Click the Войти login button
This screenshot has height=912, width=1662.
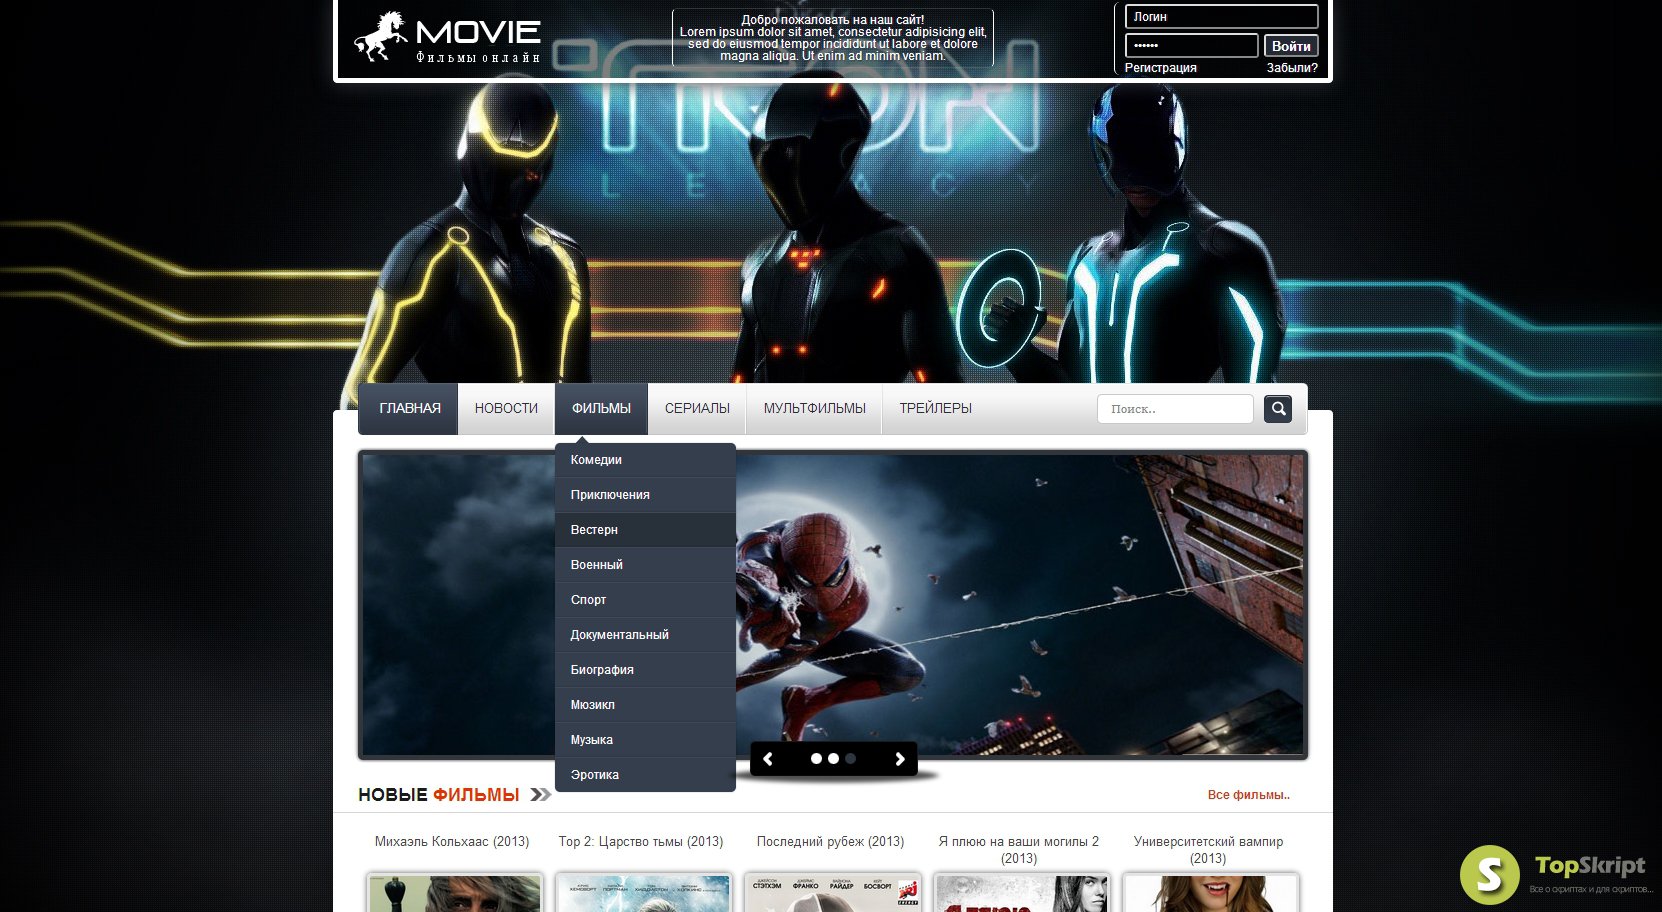point(1291,46)
